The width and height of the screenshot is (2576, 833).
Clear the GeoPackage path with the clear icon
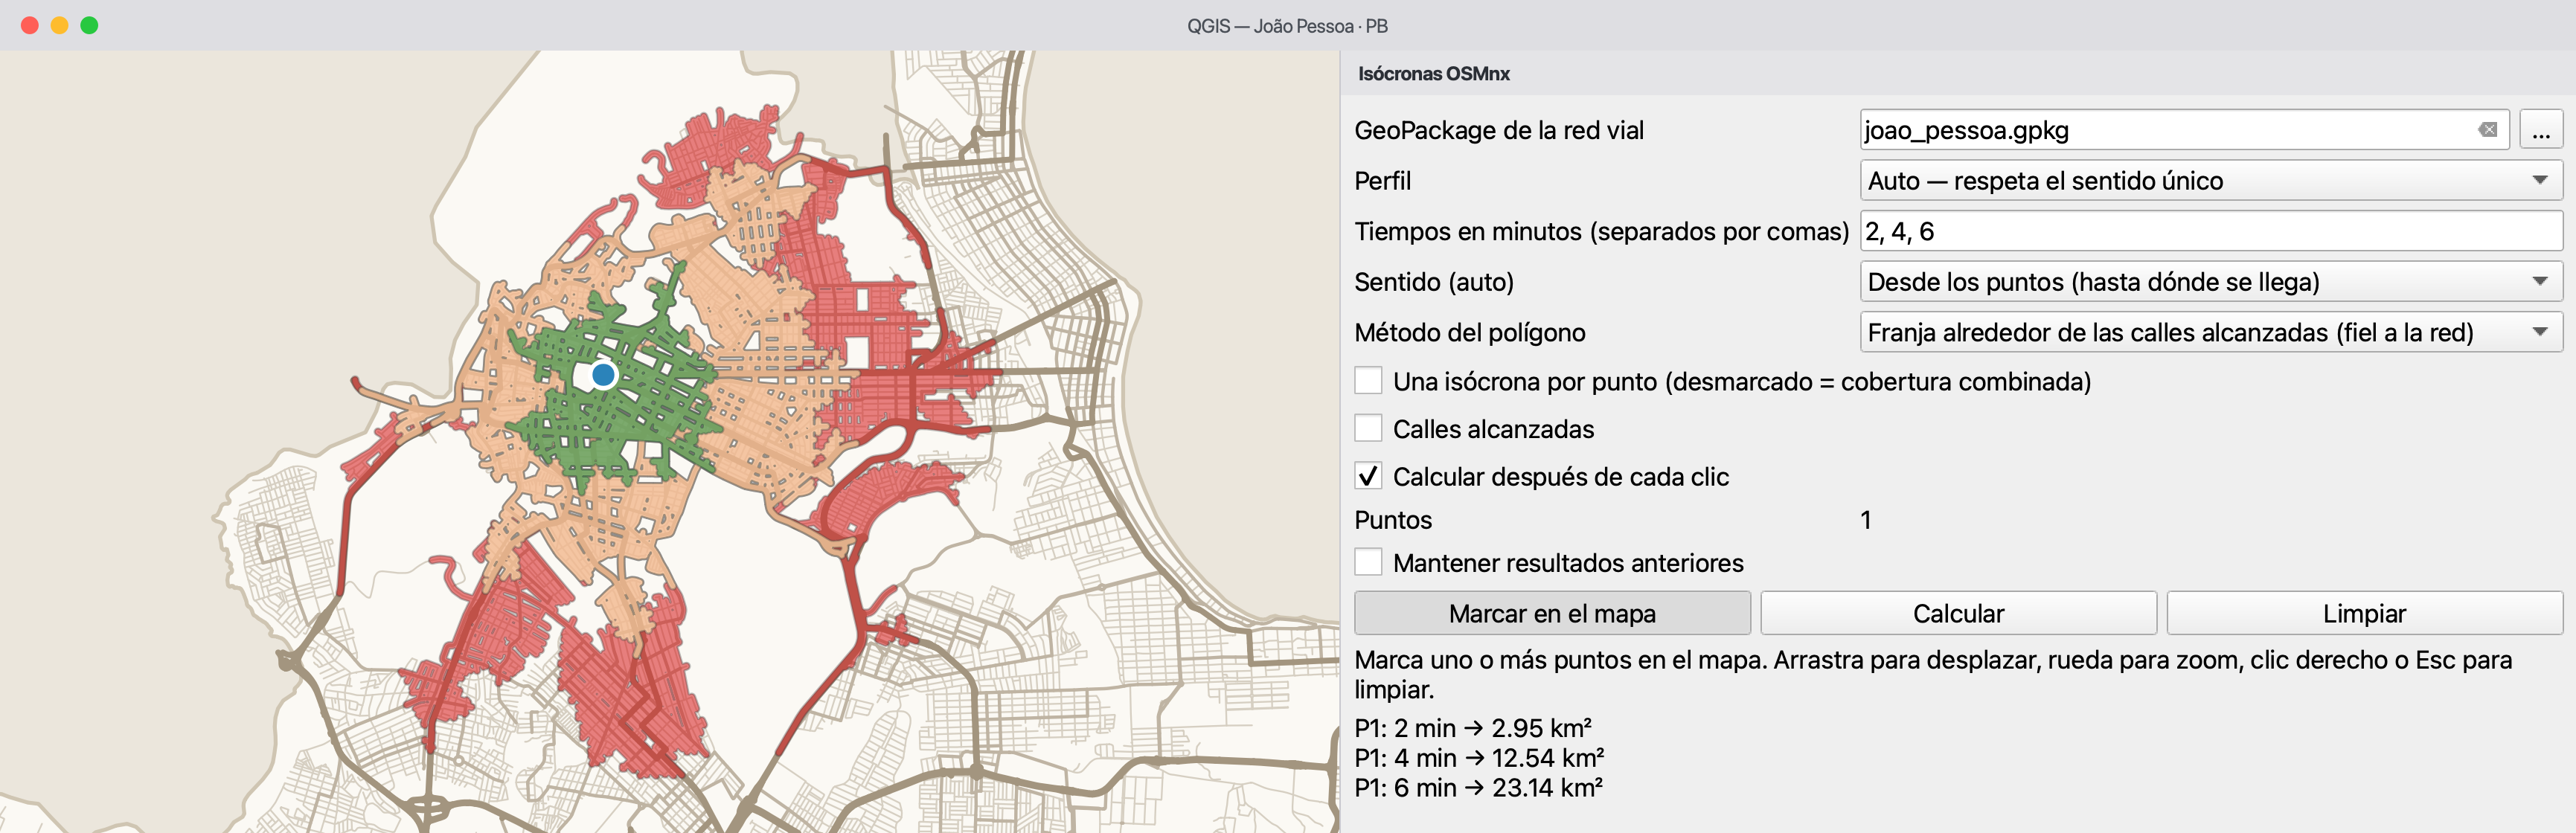pos(2487,130)
